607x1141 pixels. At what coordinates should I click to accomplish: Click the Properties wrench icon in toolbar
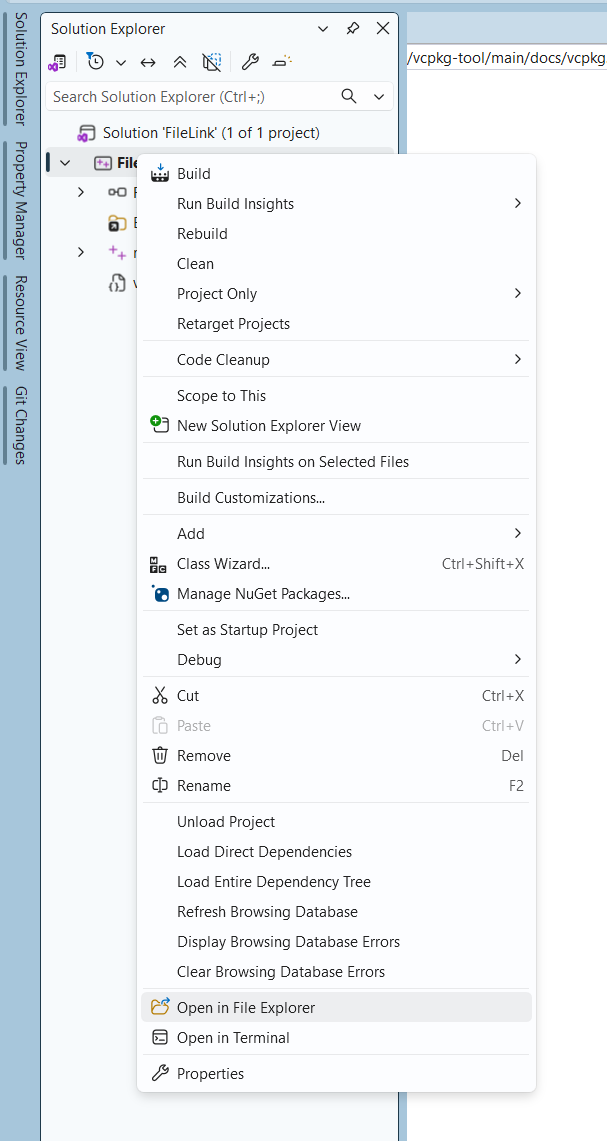pyautogui.click(x=250, y=62)
